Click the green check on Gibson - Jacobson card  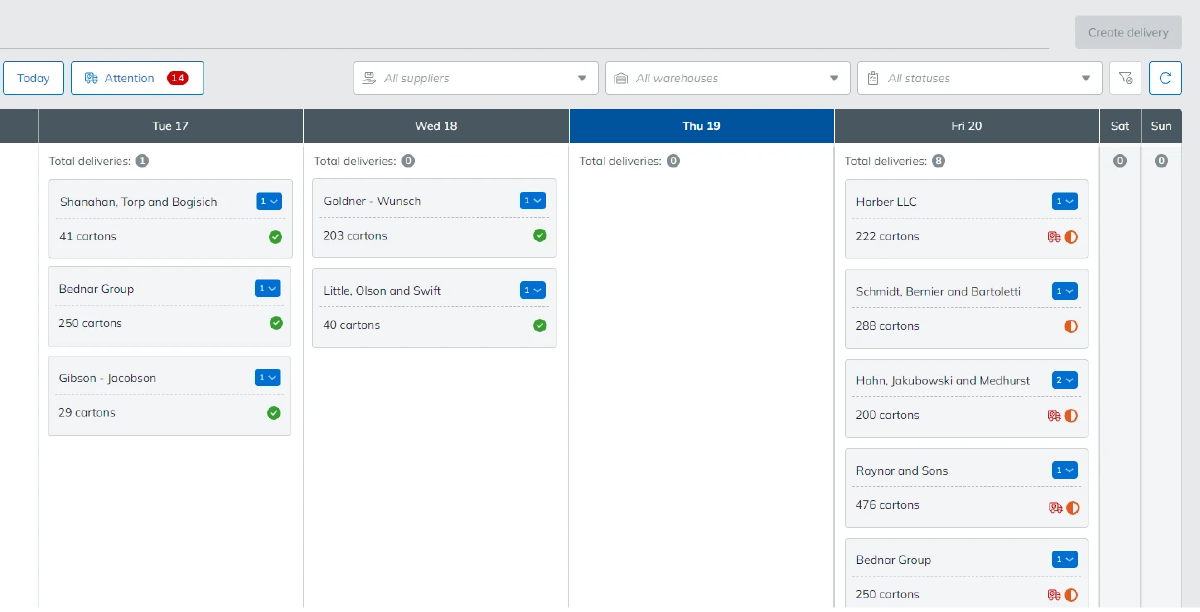(275, 413)
